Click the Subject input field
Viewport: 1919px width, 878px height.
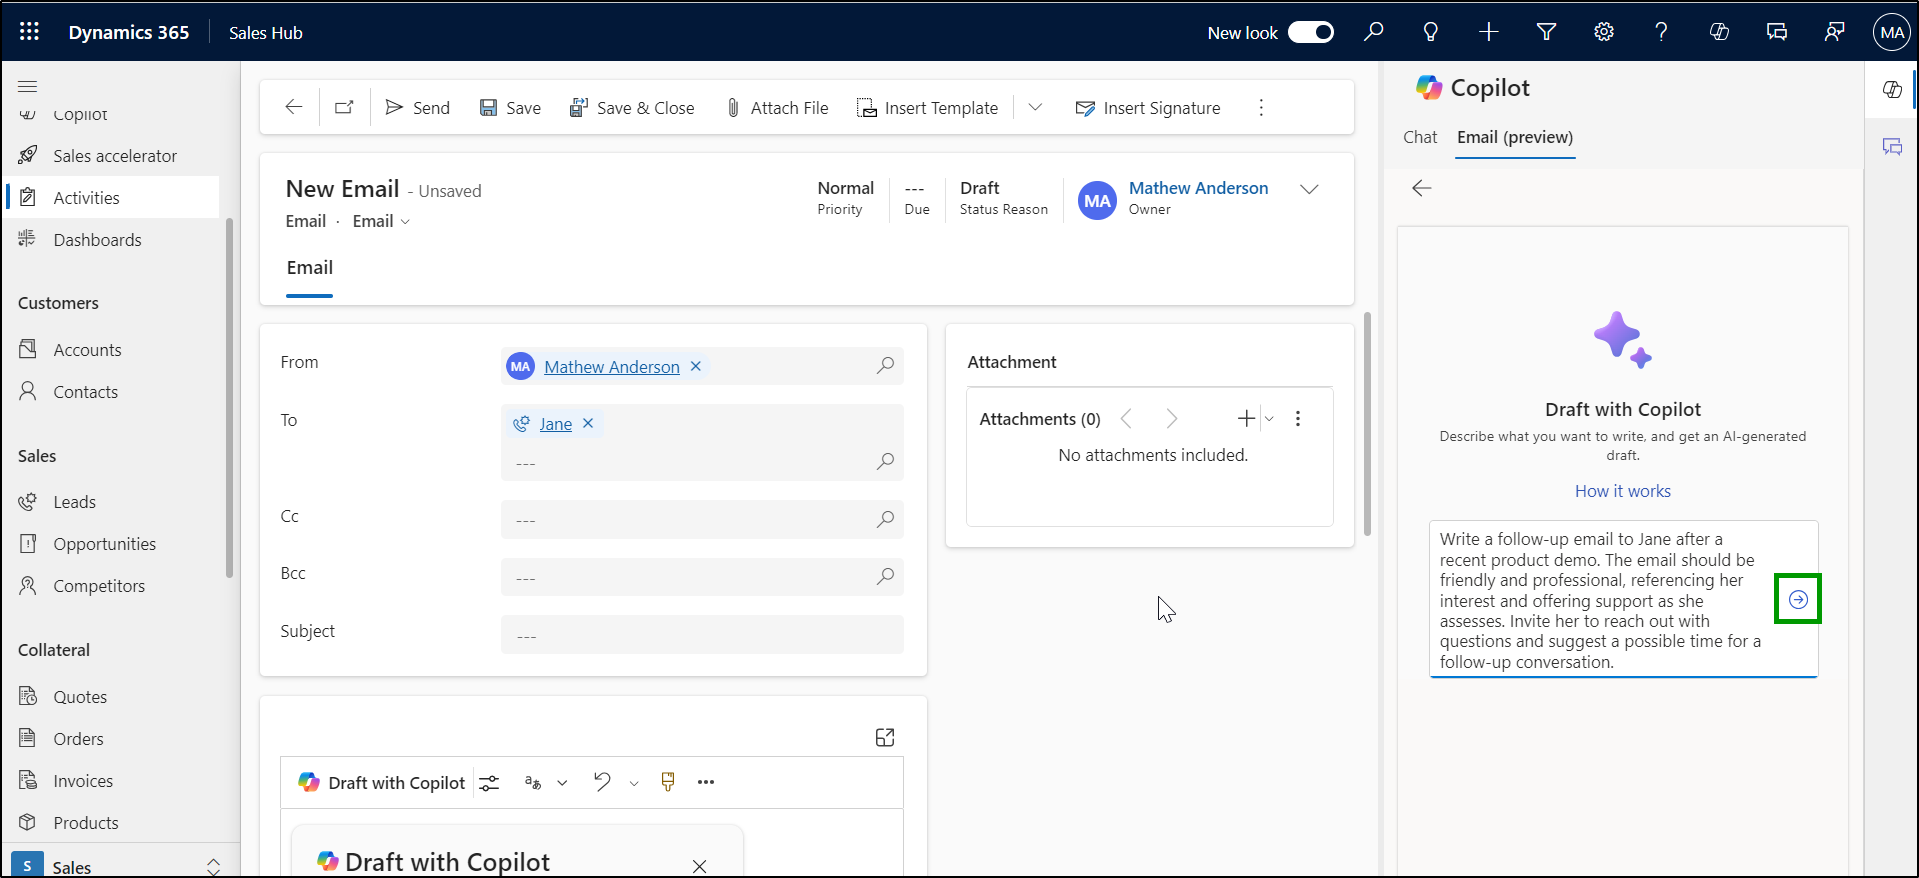click(702, 635)
